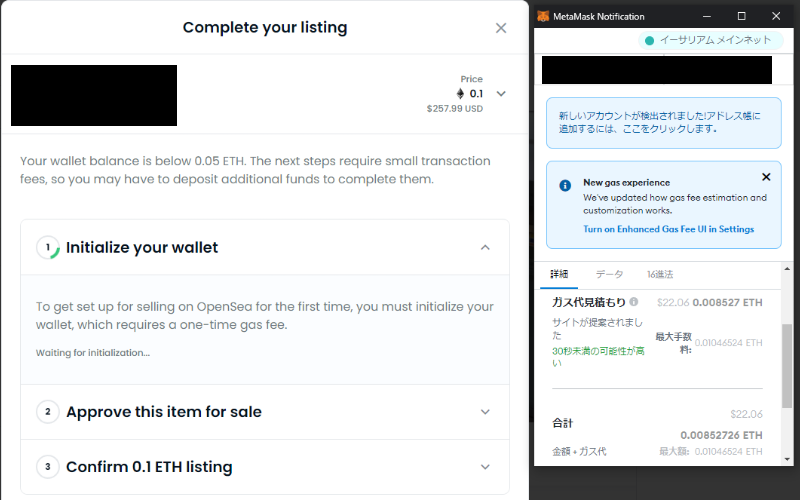
Task: Click the gas estimate info tooltip icon
Action: click(634, 302)
